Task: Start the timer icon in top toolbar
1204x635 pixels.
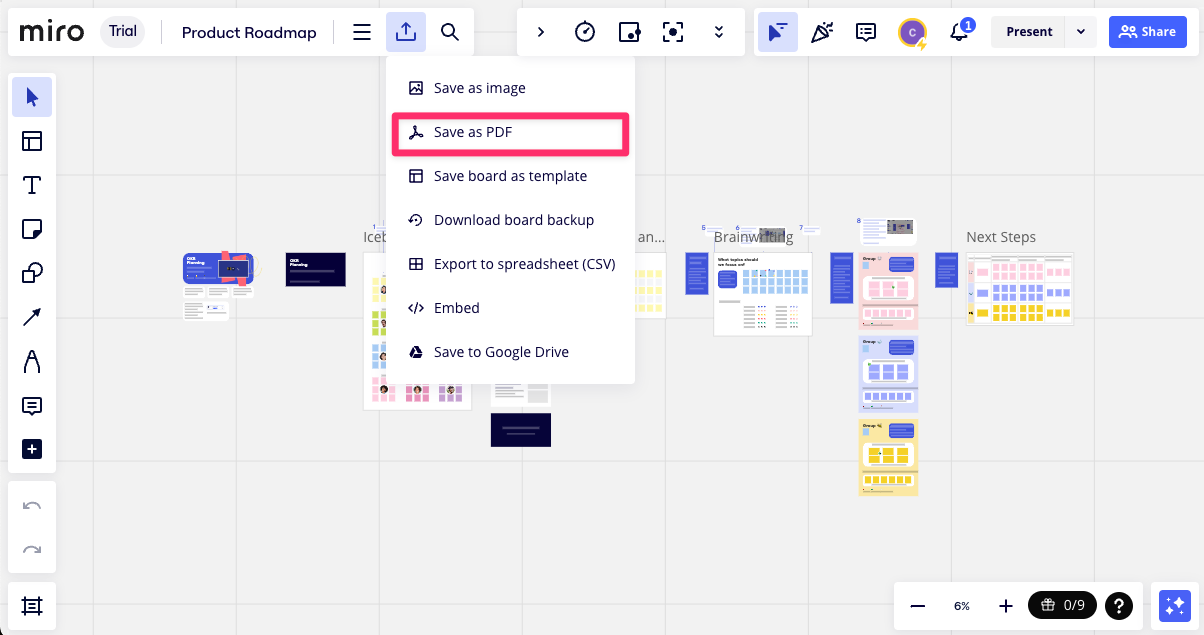Action: point(585,32)
